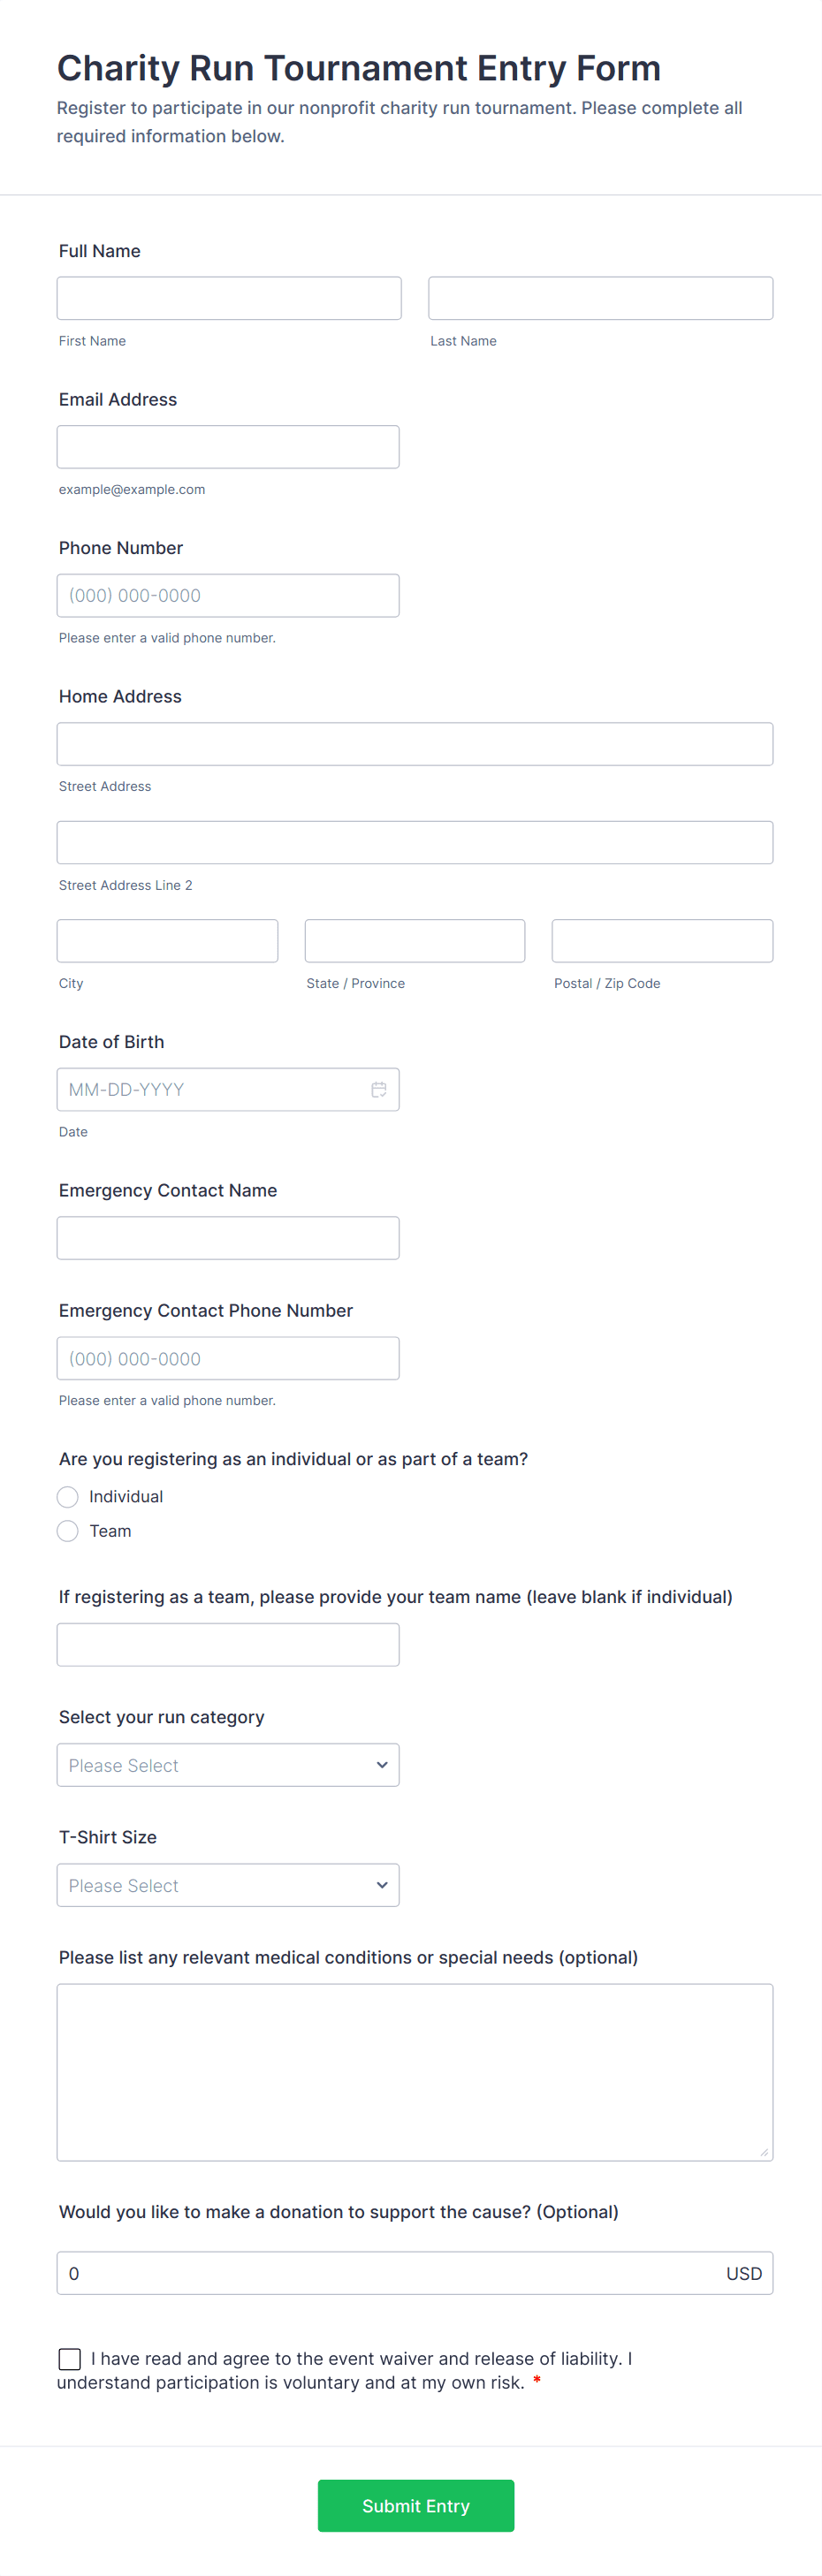Open the T-Shirt Size dropdown
Viewport: 822px width, 2576px height.
pyautogui.click(x=228, y=1884)
